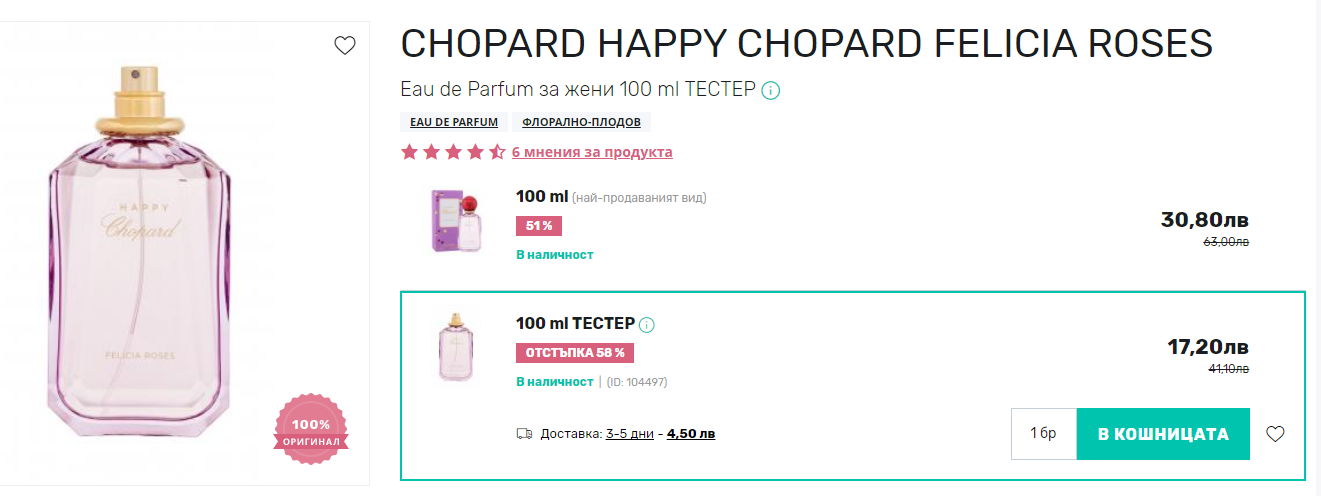Click the В КОШНИЦАТА add-to-cart button
The width and height of the screenshot is (1321, 496).
[x=1163, y=434]
